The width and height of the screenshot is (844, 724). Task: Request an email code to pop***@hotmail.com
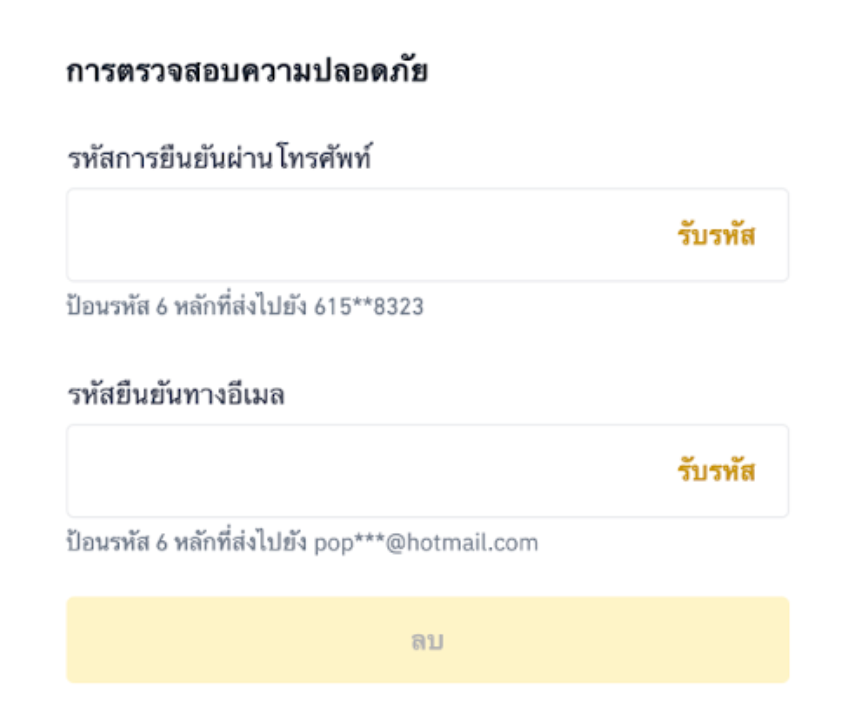click(715, 471)
